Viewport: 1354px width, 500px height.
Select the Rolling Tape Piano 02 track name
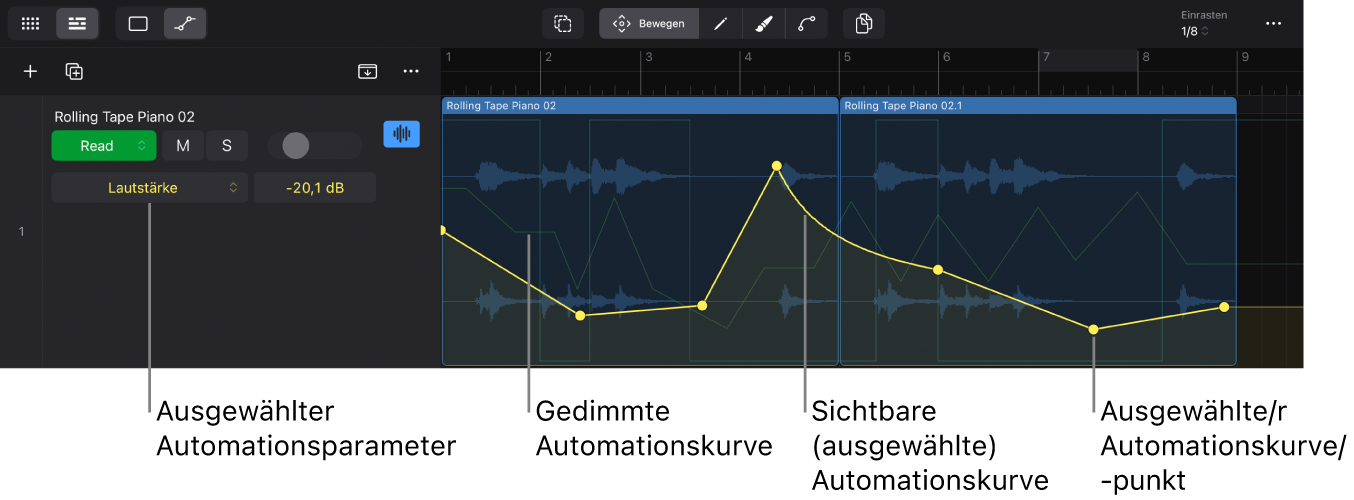[124, 117]
